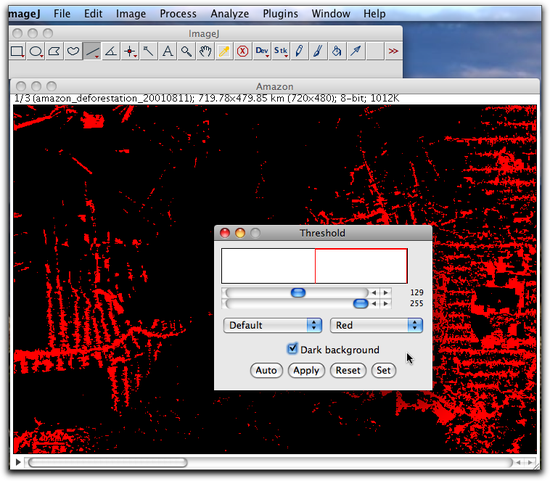Select the Hand scrolling tool

pyautogui.click(x=205, y=51)
